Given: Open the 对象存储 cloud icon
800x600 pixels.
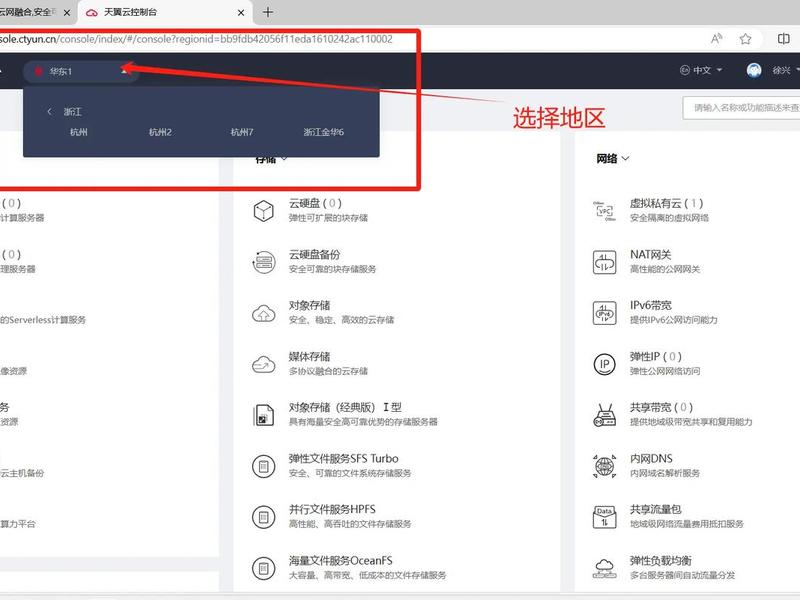Looking at the screenshot, I should 263,313.
